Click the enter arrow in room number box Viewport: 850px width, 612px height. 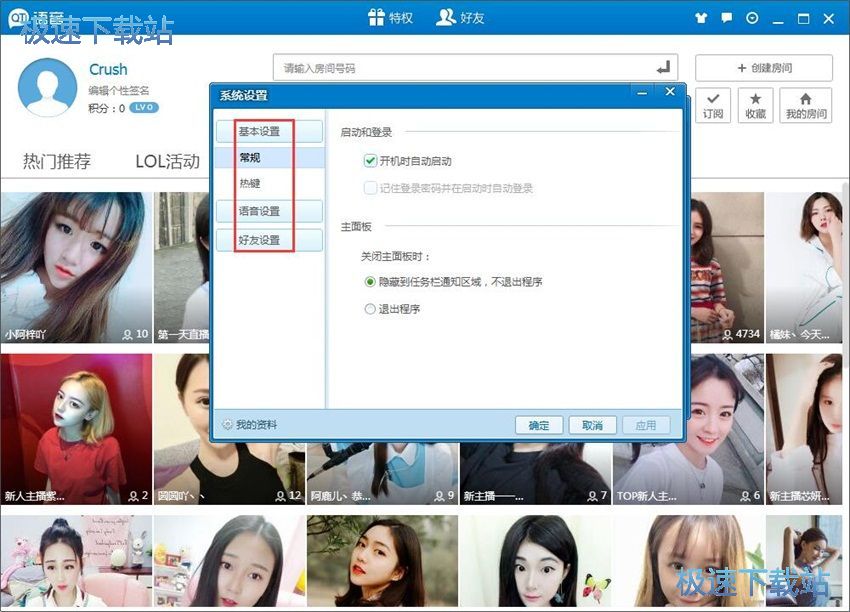[664, 68]
